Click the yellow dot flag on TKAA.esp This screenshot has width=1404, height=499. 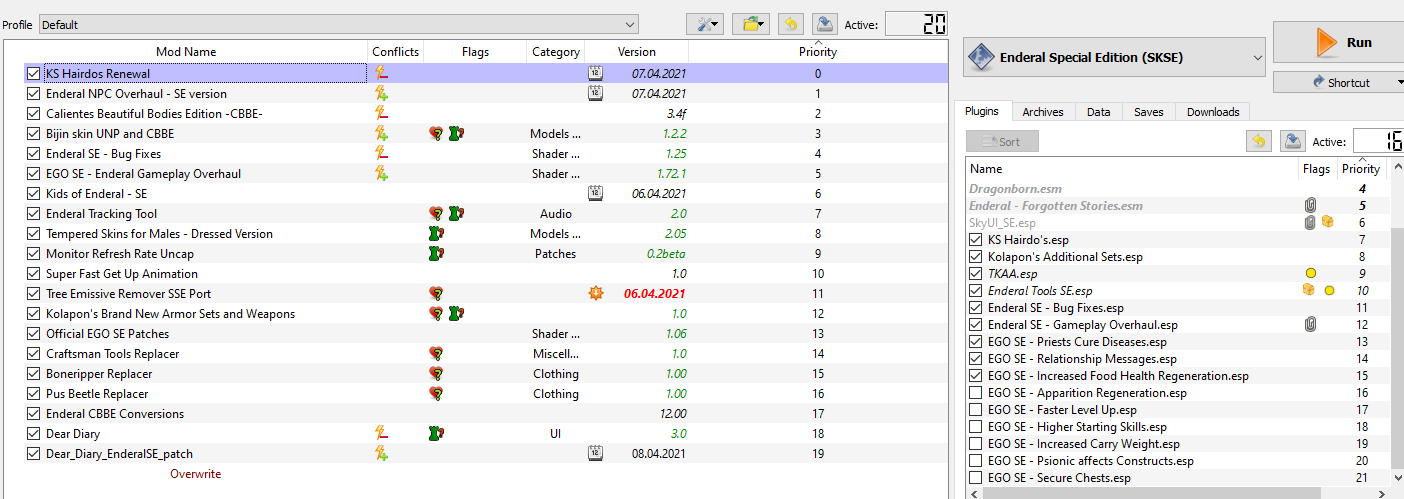1310,273
